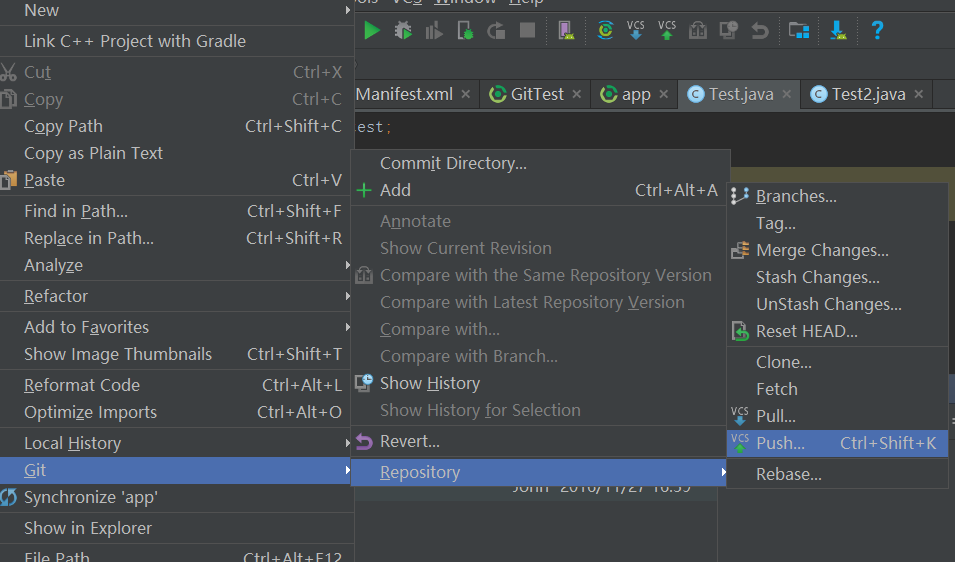Start Debug with the bug icon

coord(403,30)
